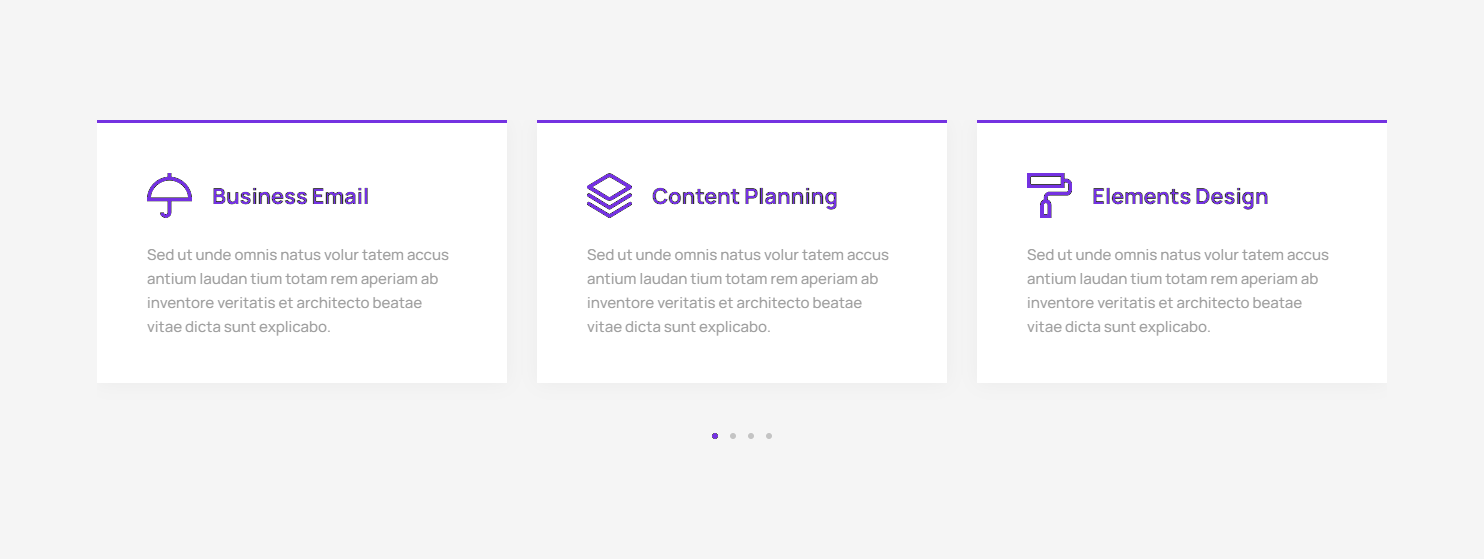Switch to the second carousel slide dot
Screen dimensions: 1484x559
click(733, 436)
